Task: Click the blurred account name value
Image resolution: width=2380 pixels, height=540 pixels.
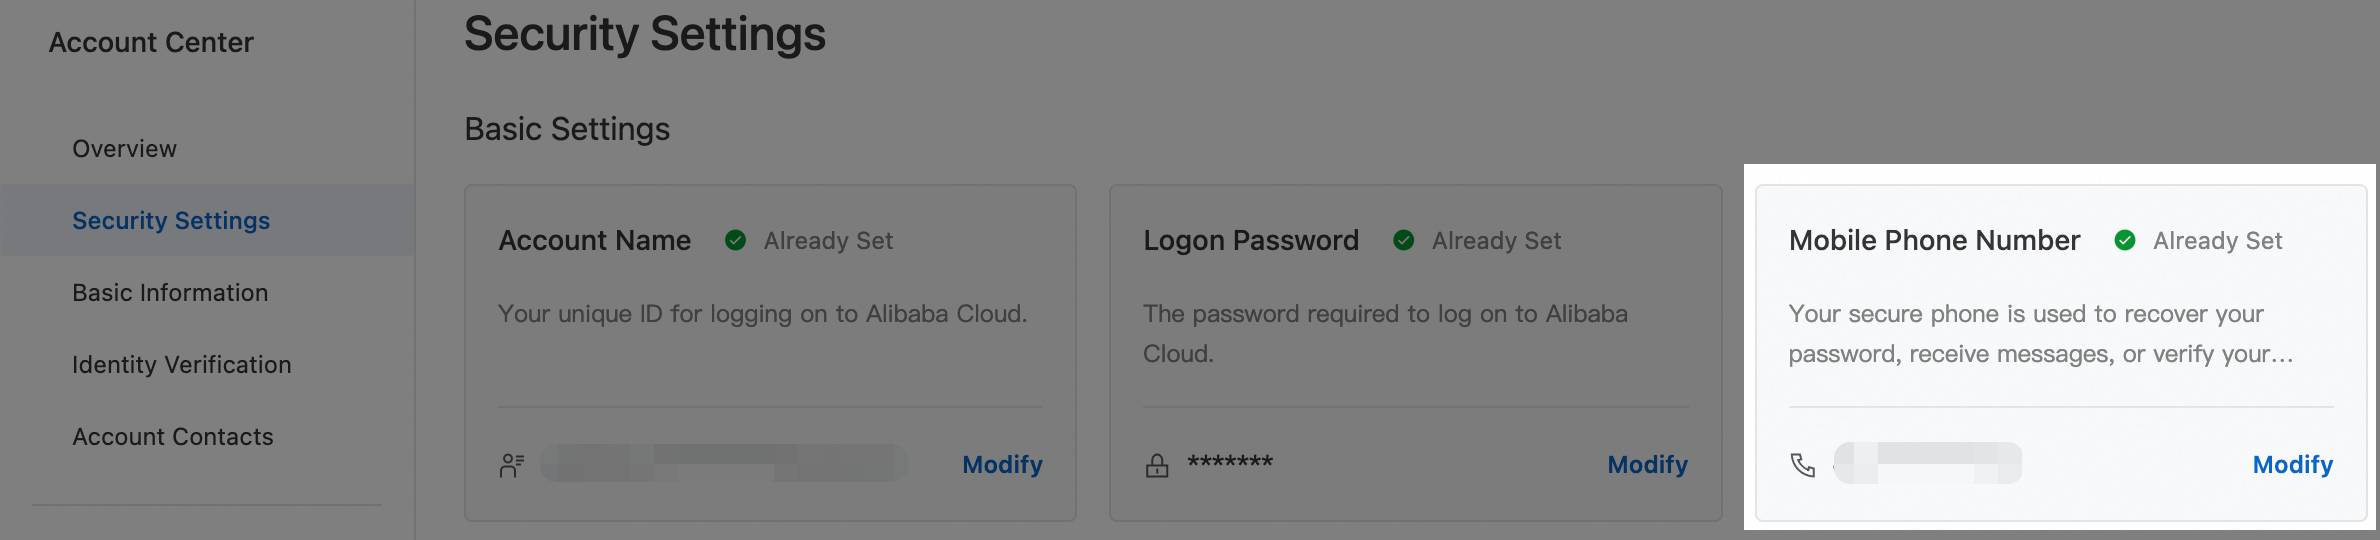Action: 724,463
